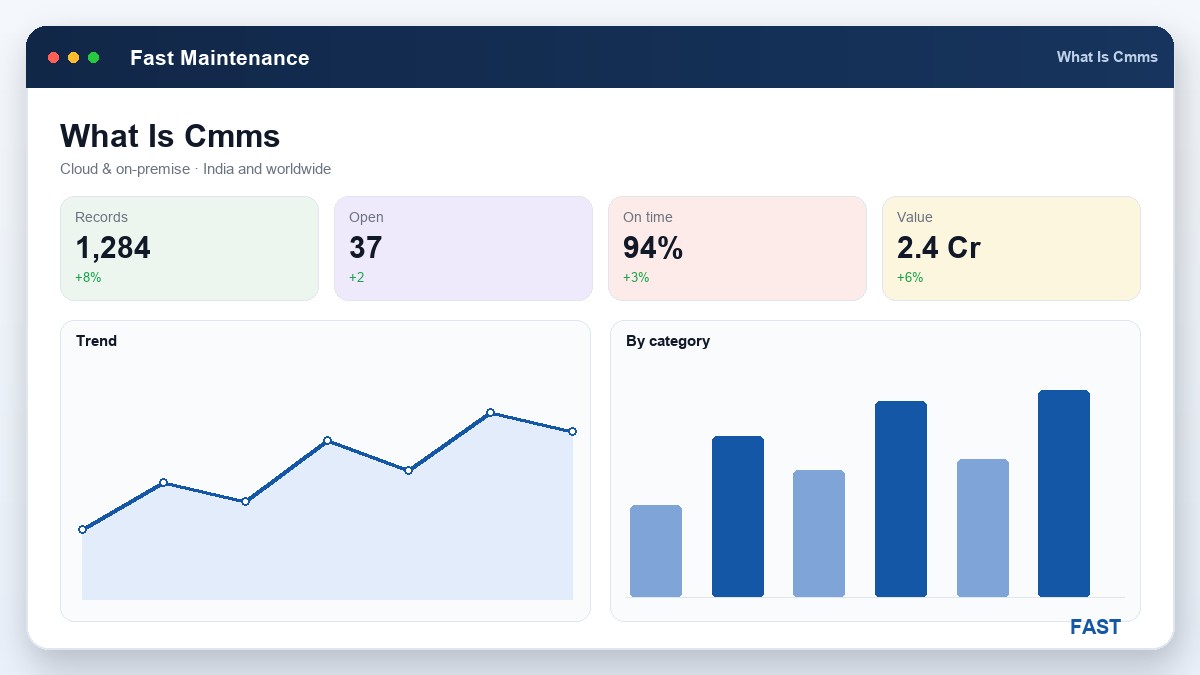Image resolution: width=1200 pixels, height=675 pixels.
Task: Click the tallest bar in By category chart
Action: pos(1064,494)
